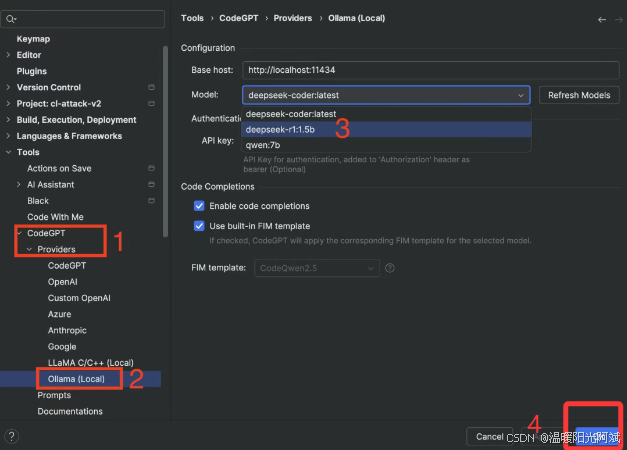Open the FIM template CodeQwen2.5 dropdown
The image size is (627, 450).
click(317, 268)
